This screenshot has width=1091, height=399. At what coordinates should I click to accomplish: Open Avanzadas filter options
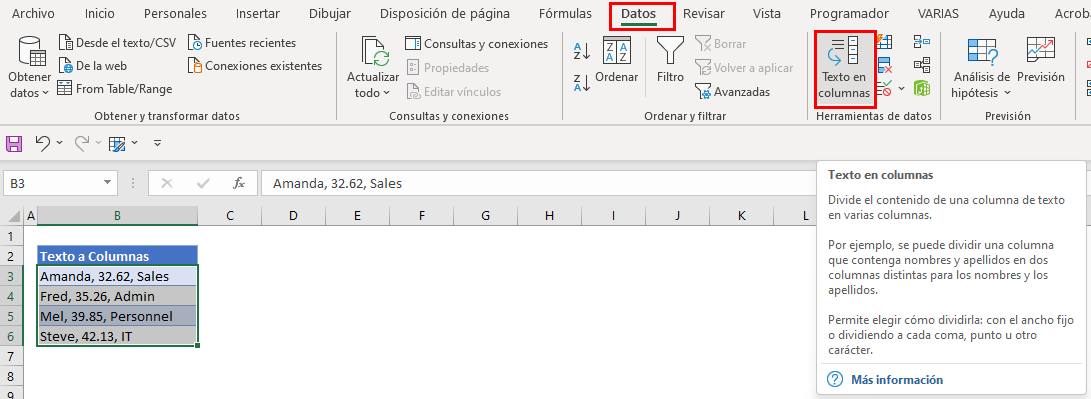732,91
